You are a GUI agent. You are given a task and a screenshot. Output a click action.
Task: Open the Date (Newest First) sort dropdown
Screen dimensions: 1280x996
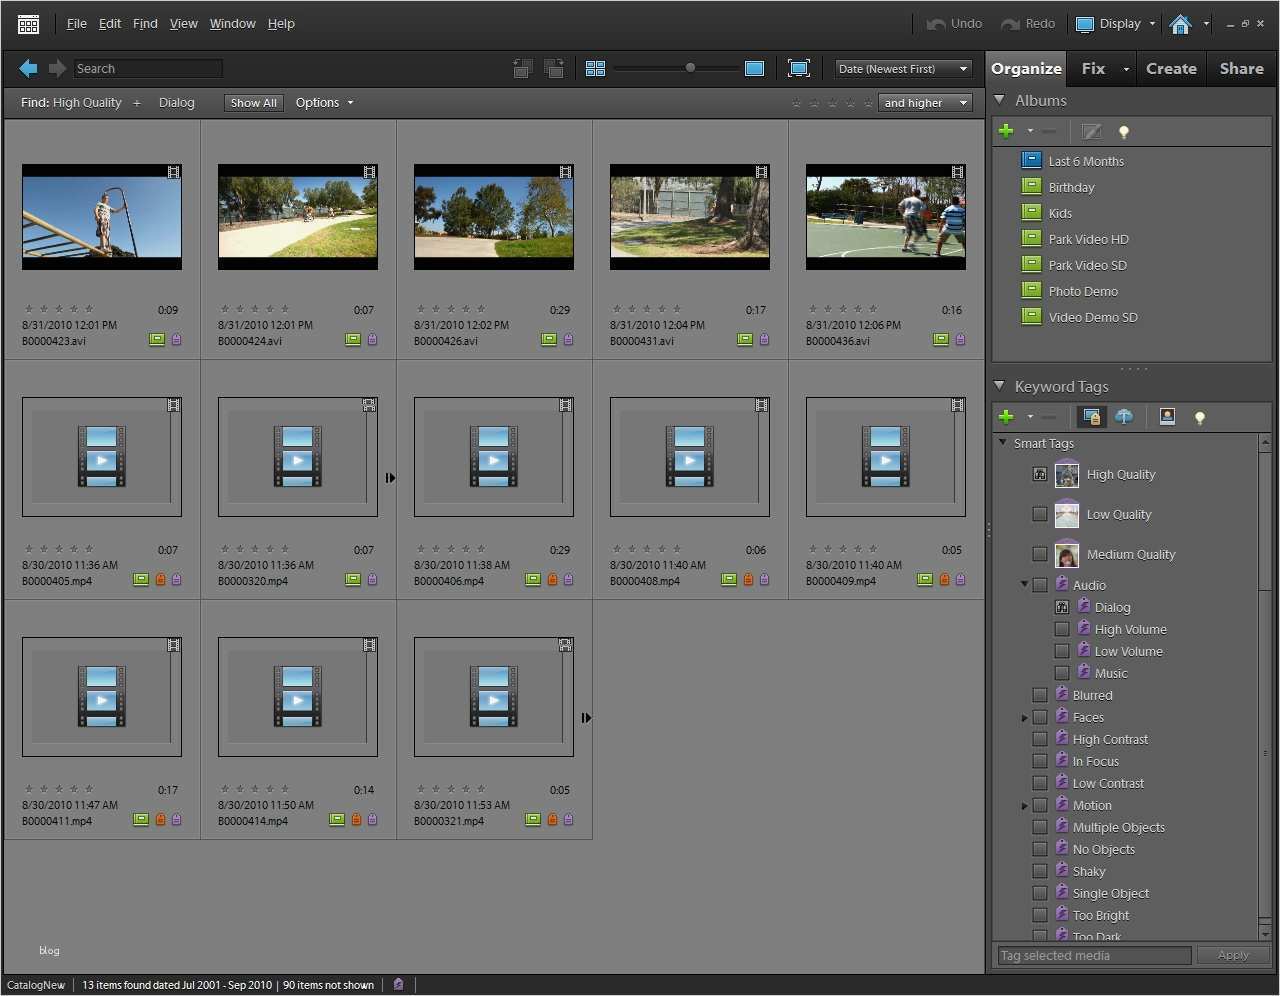900,68
